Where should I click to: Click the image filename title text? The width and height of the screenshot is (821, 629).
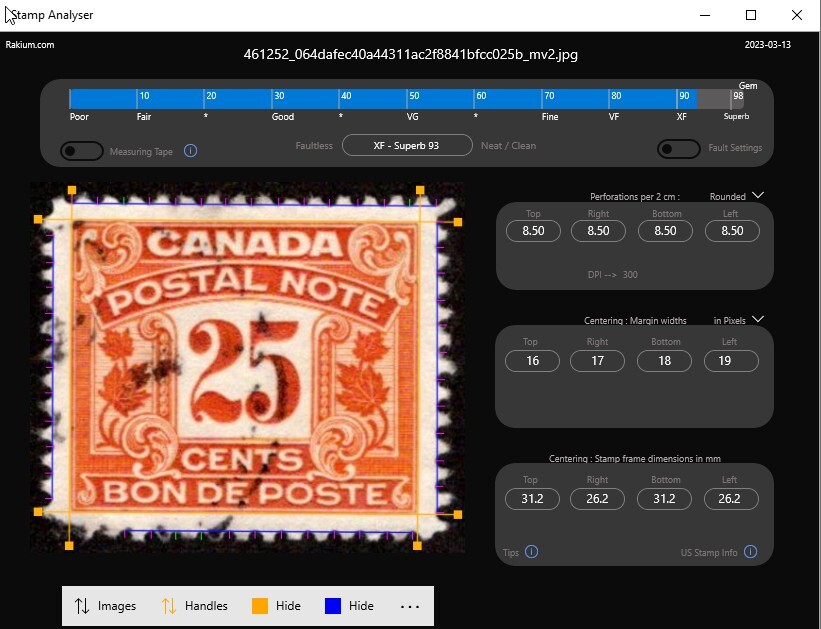410,54
